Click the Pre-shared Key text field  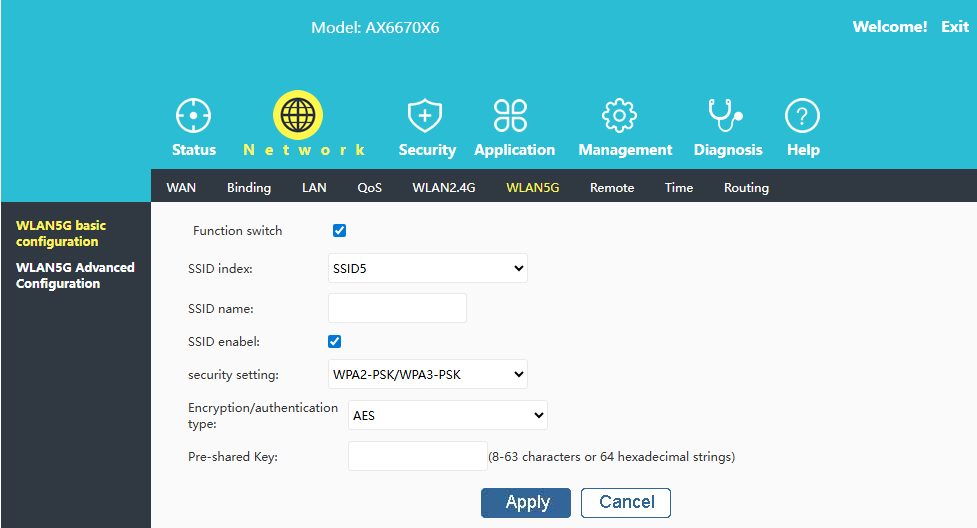tap(417, 457)
